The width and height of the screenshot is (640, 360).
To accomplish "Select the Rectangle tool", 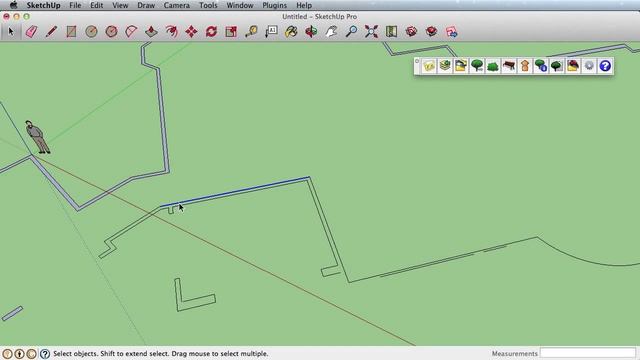I will [x=71, y=31].
